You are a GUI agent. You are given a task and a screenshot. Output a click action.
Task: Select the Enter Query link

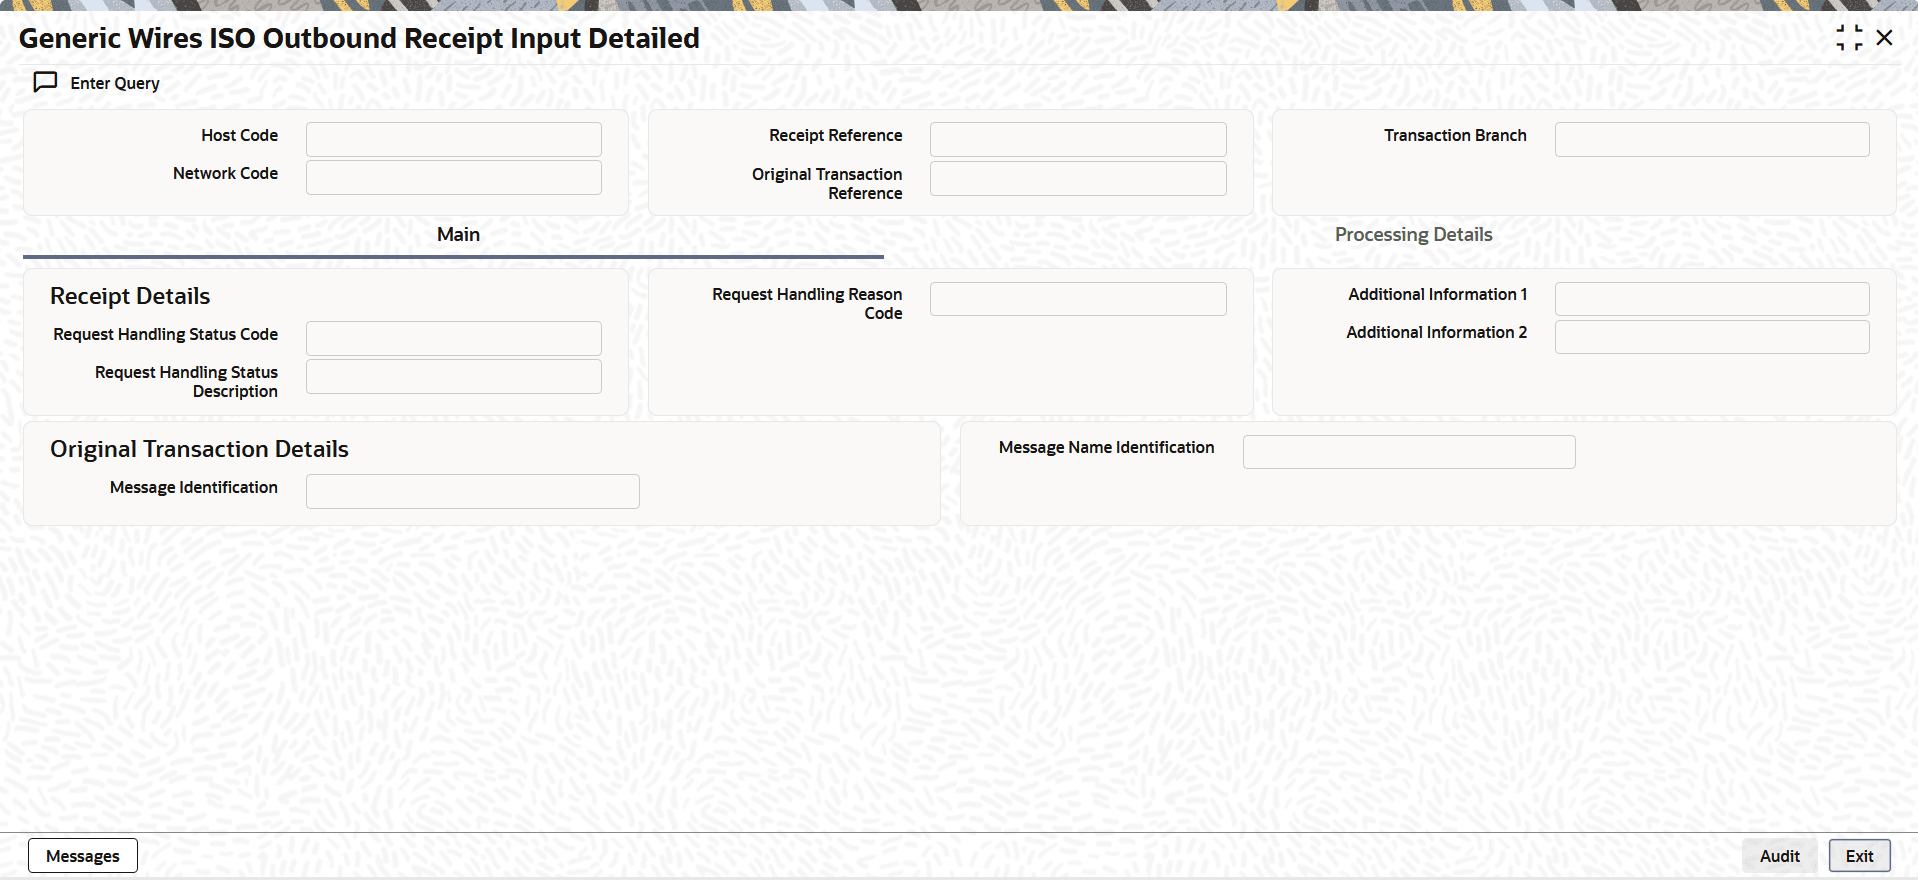pyautogui.click(x=115, y=83)
